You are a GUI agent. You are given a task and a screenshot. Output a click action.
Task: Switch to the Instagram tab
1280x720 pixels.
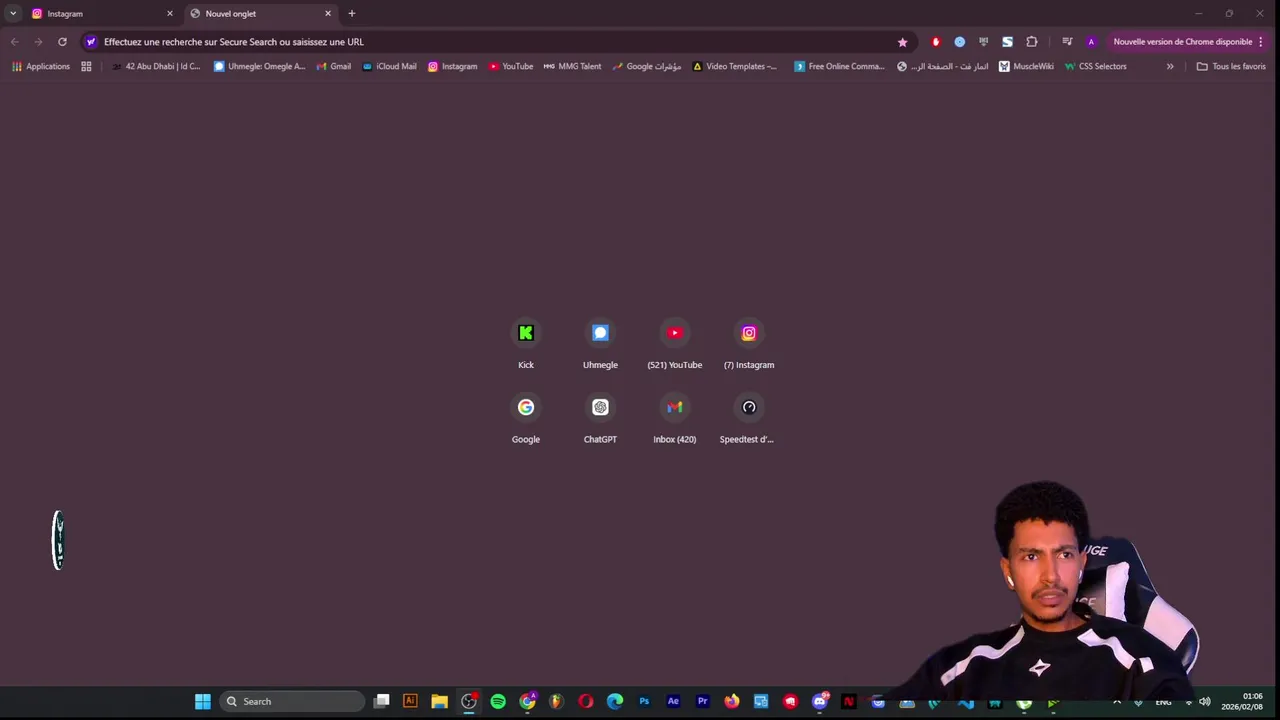(103, 13)
